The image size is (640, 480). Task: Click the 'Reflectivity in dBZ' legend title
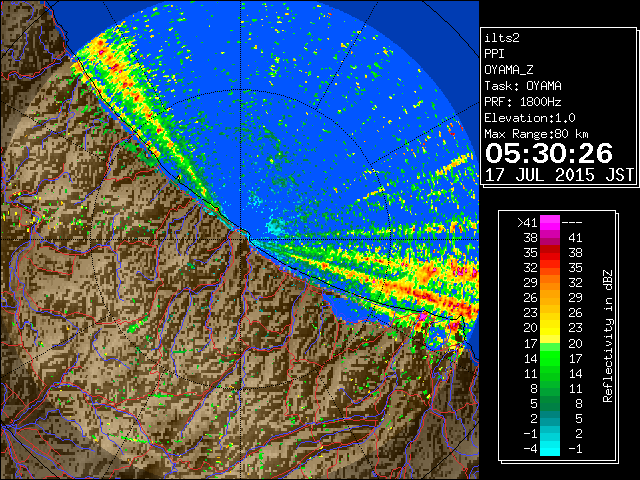coord(608,336)
